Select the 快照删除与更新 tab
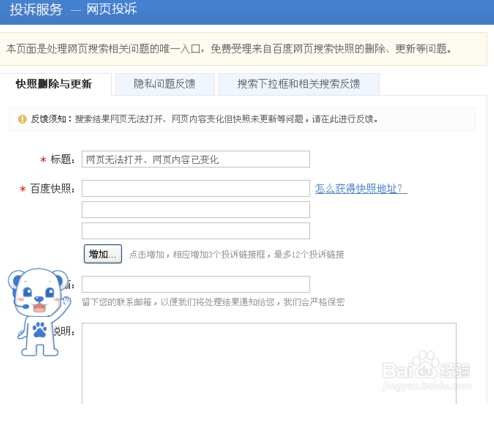 [x=54, y=84]
